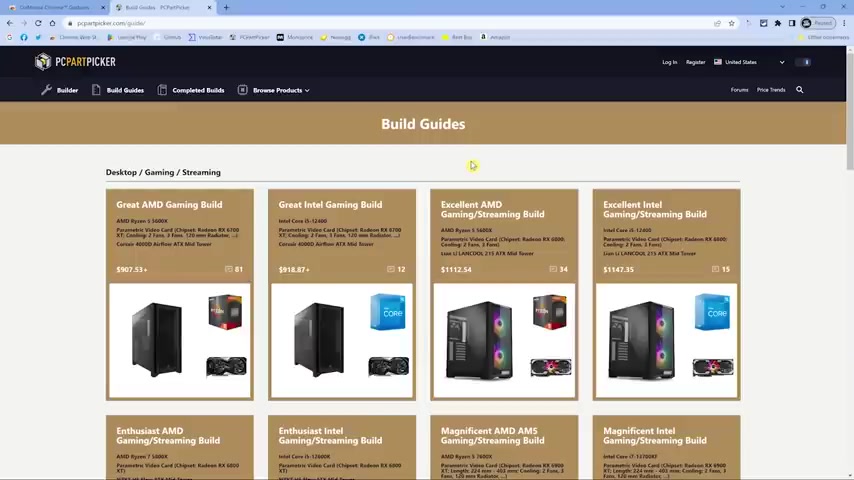Open the Facebook bookmark
854x480 pixels.
pos(24,37)
